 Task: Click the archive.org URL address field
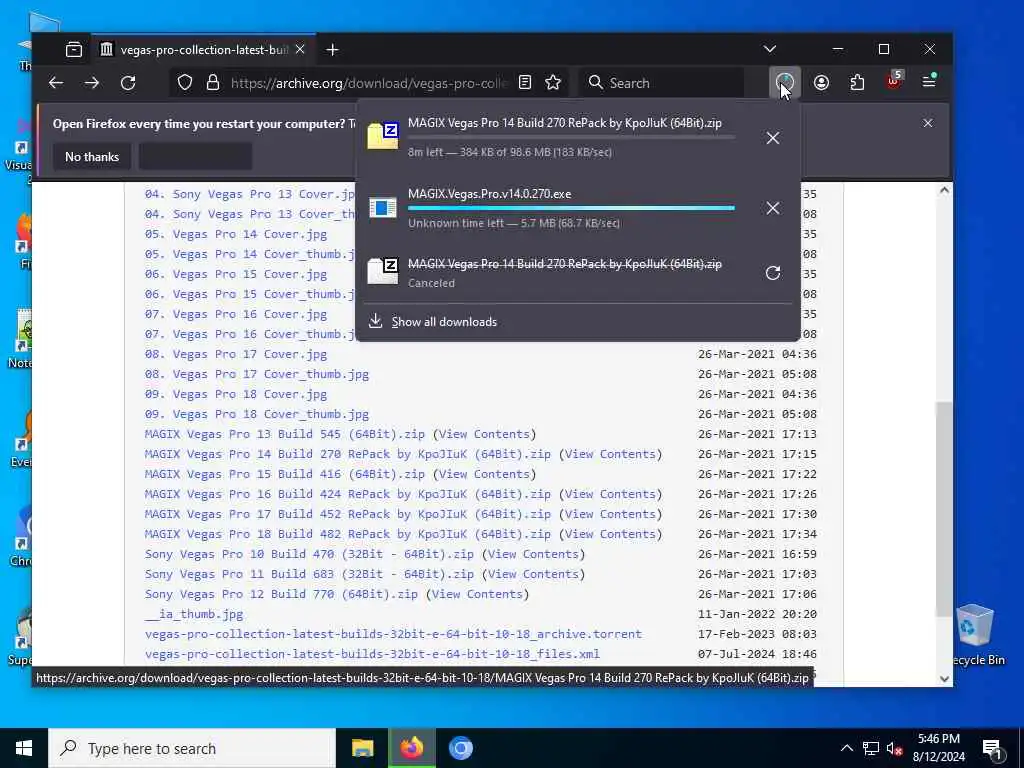369,83
